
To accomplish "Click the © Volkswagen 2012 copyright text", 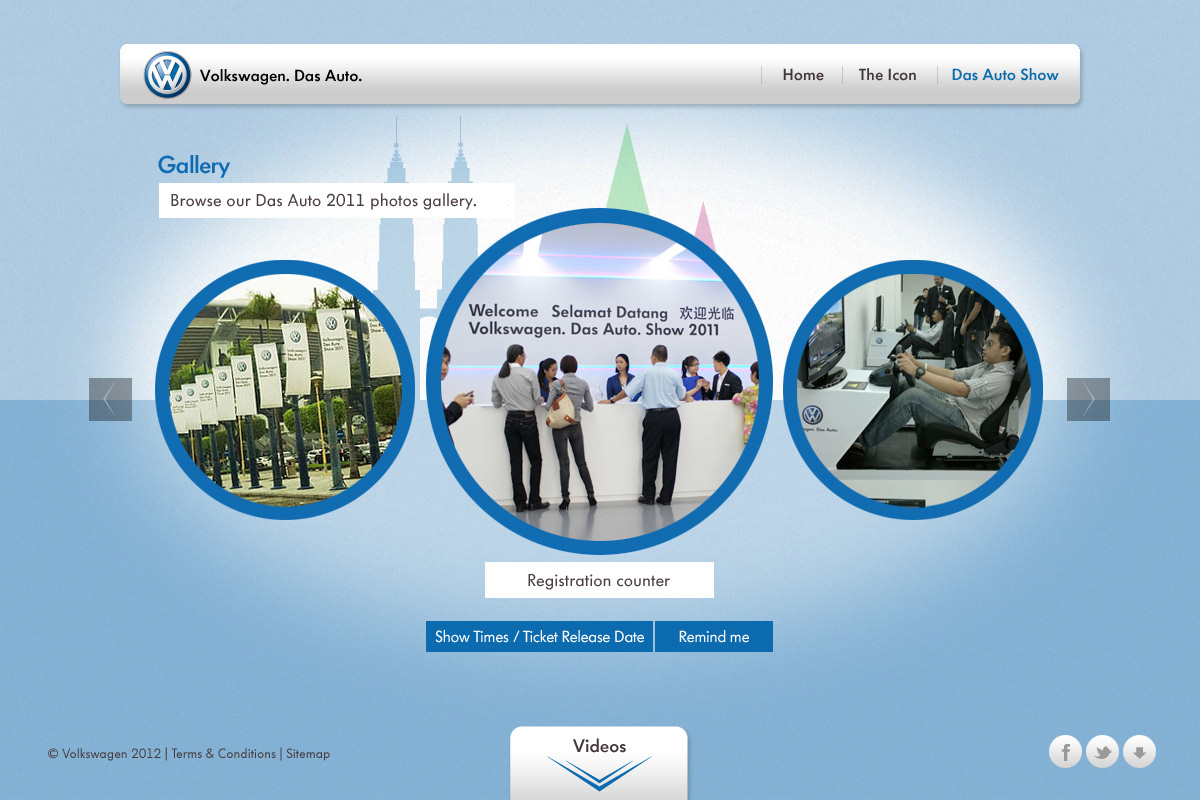I will pyautogui.click(x=104, y=754).
